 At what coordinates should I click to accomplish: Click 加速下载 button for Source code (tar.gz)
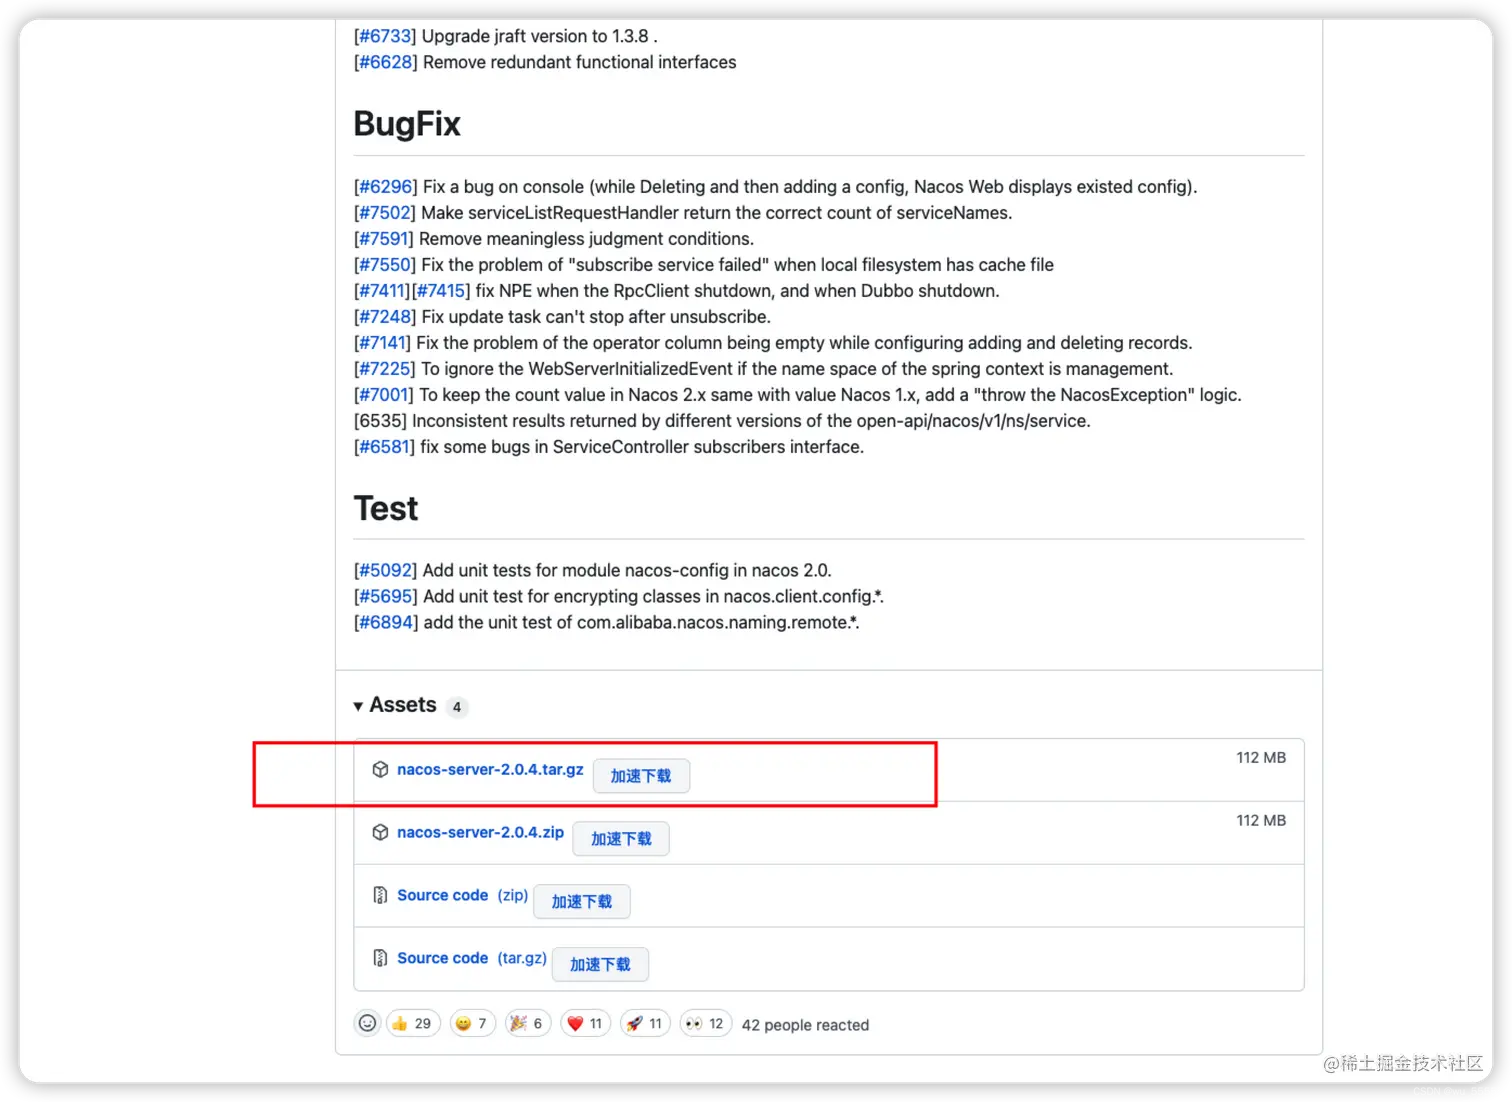600,965
